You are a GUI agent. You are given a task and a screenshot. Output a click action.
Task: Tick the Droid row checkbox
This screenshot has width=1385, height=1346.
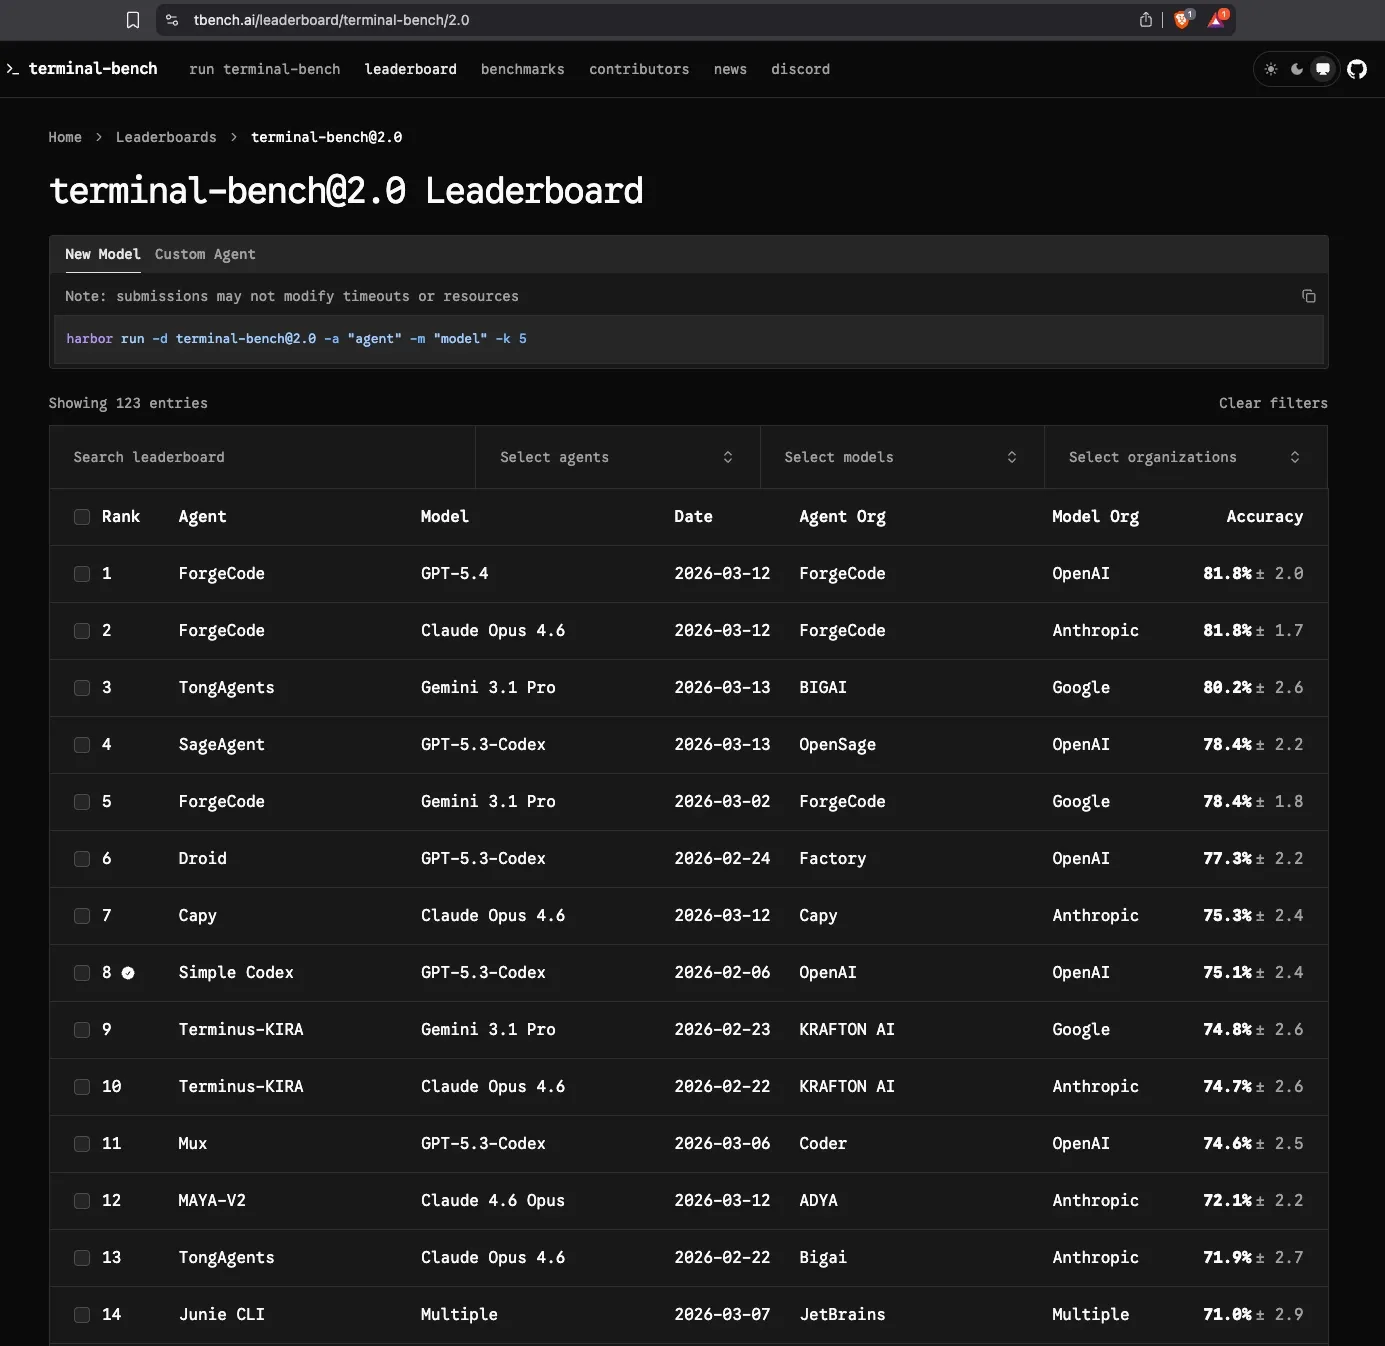coord(82,859)
